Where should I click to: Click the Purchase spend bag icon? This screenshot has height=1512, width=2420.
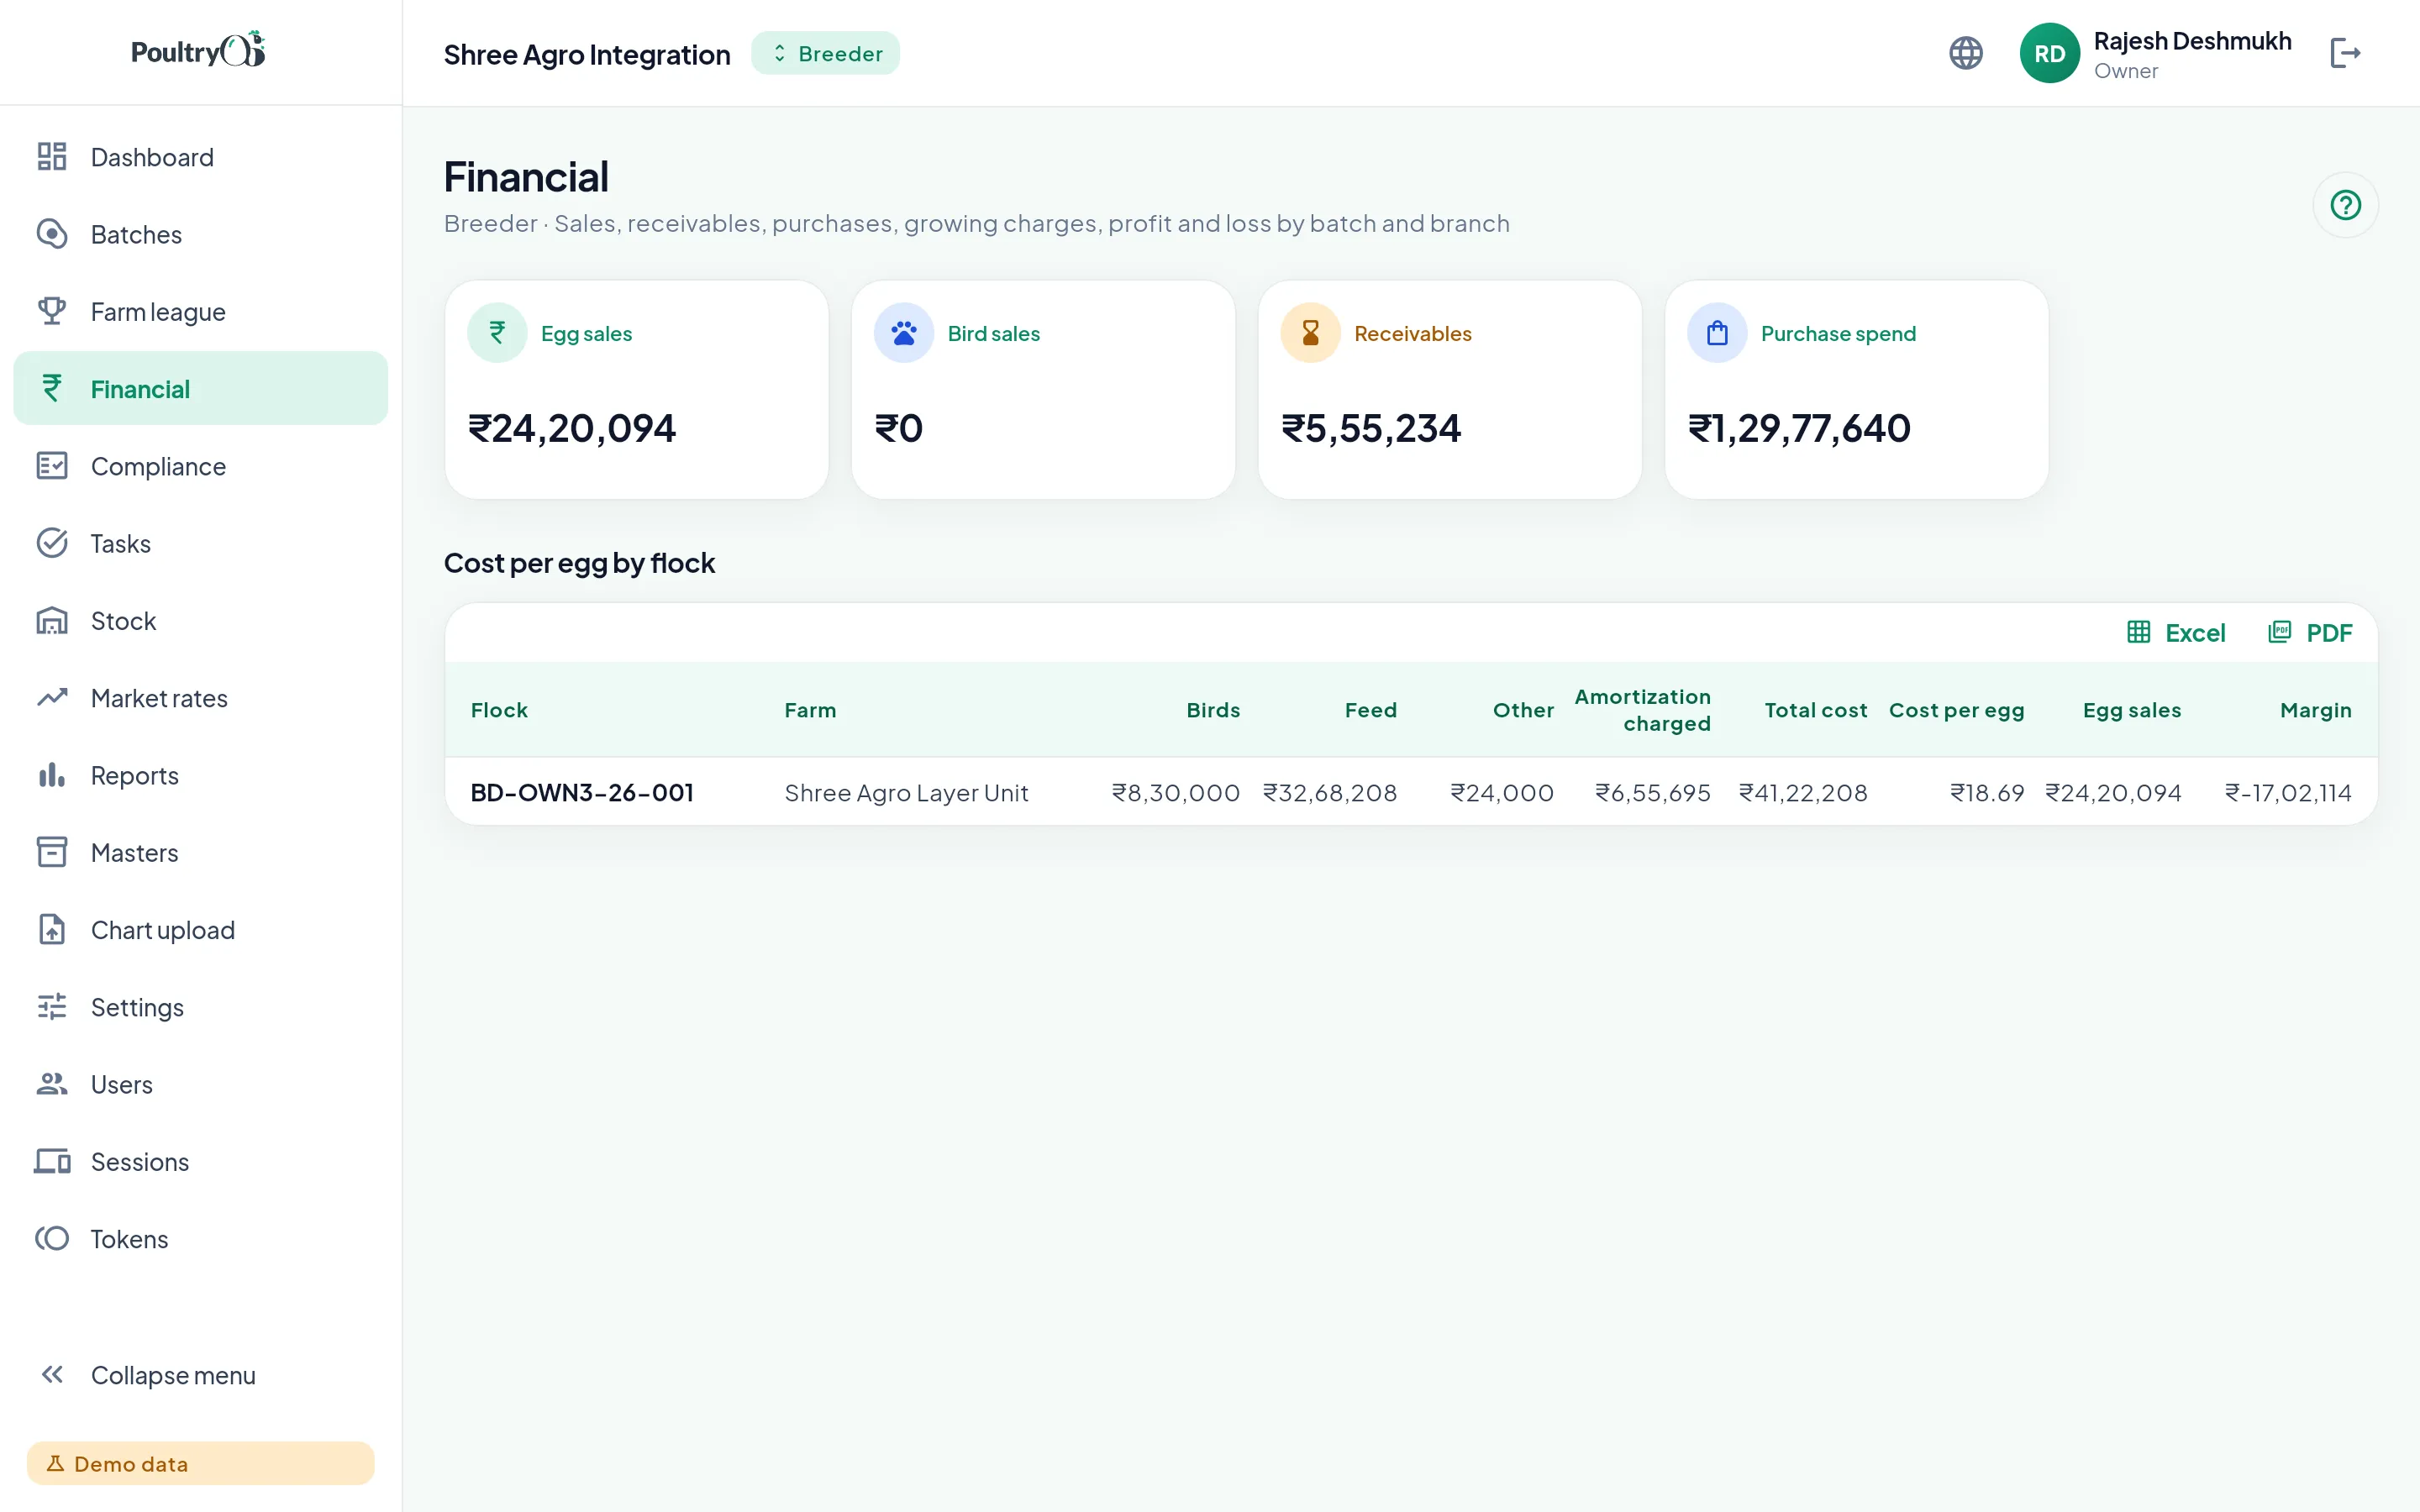[1717, 333]
